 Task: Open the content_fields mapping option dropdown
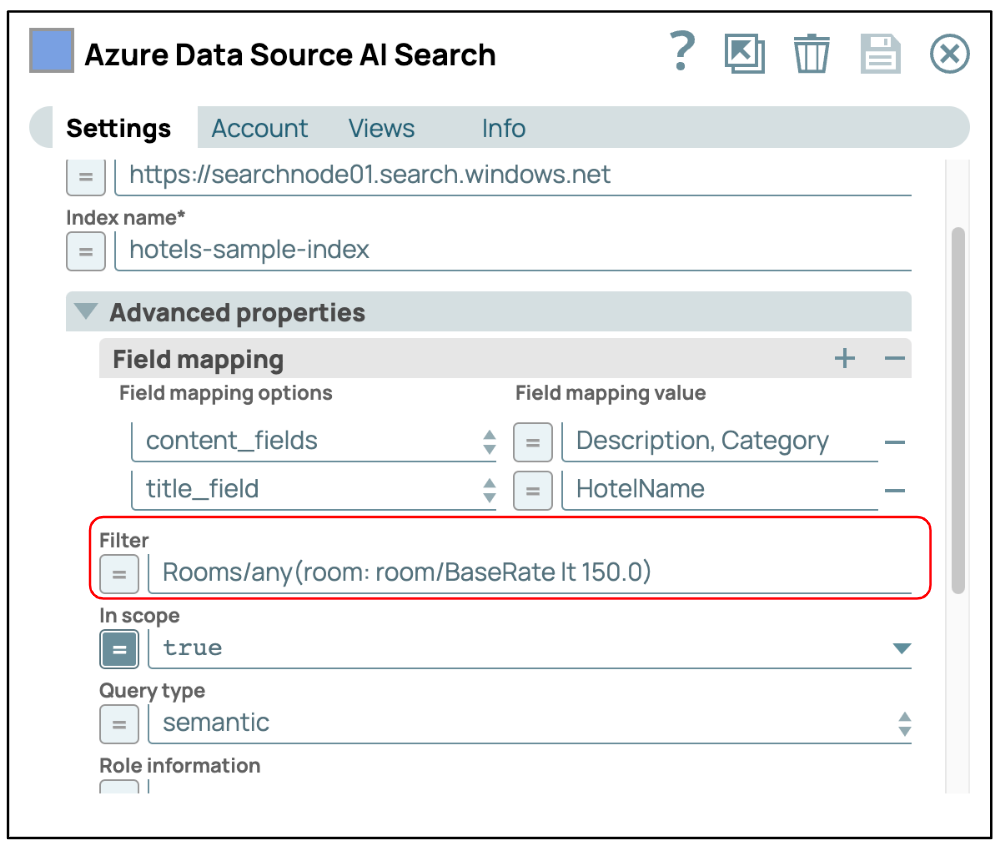[x=489, y=442]
